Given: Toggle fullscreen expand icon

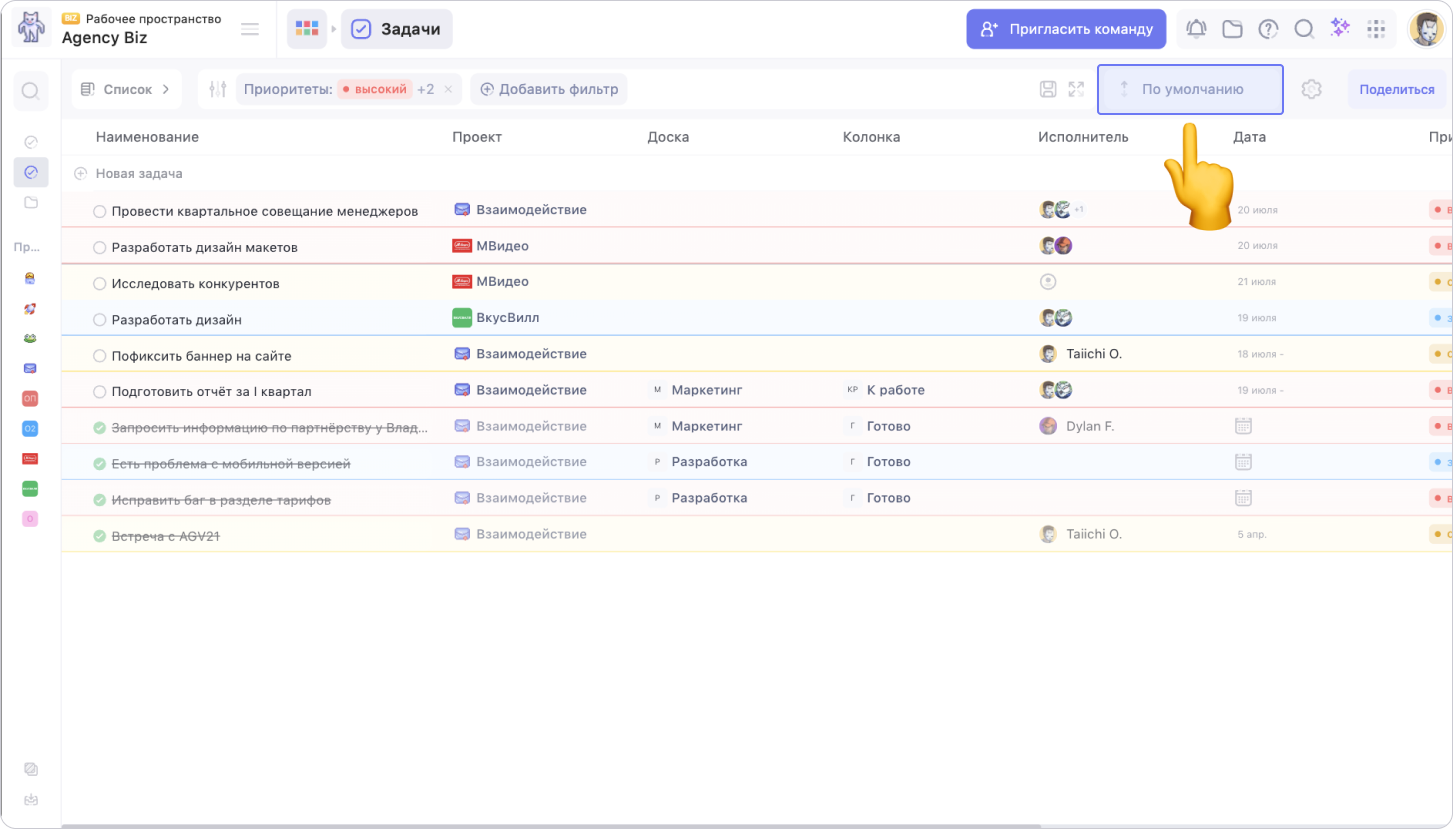Looking at the screenshot, I should (1076, 89).
